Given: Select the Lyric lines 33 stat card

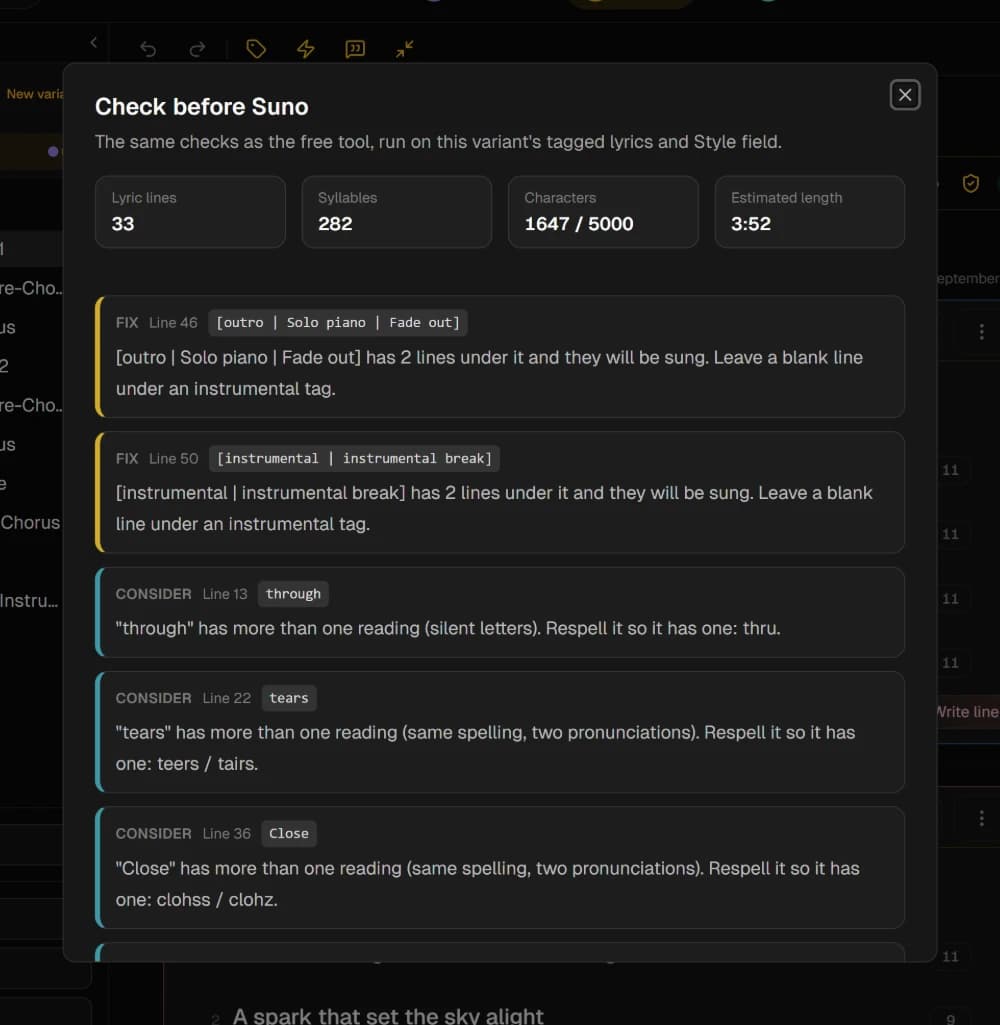Looking at the screenshot, I should (x=190, y=212).
